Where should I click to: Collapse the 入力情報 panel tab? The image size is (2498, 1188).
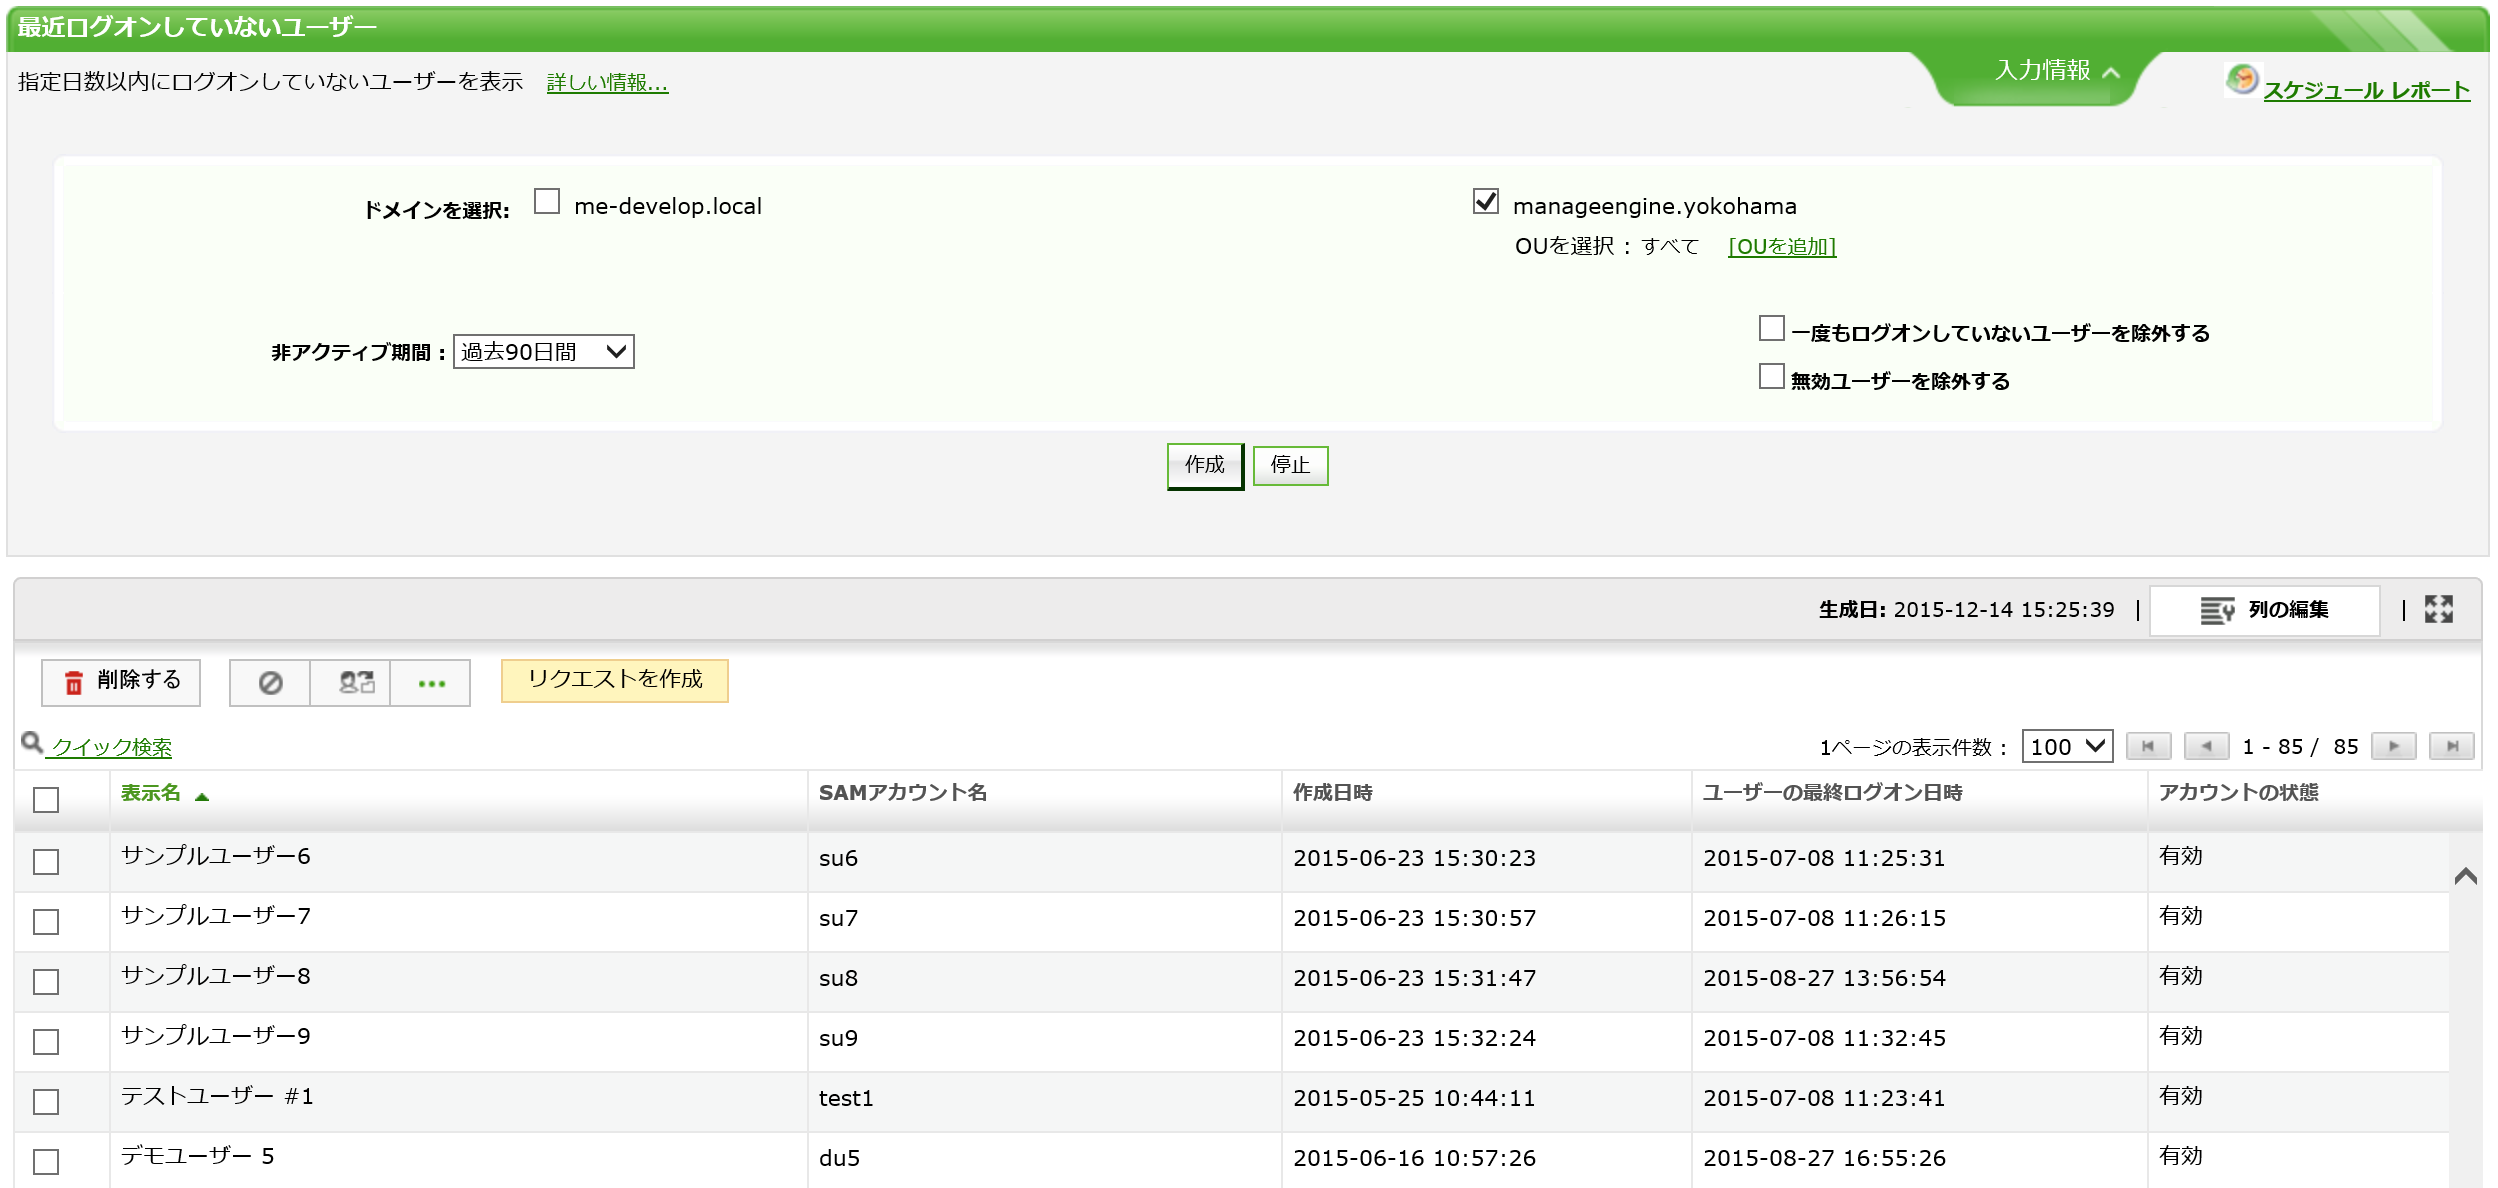(2056, 71)
